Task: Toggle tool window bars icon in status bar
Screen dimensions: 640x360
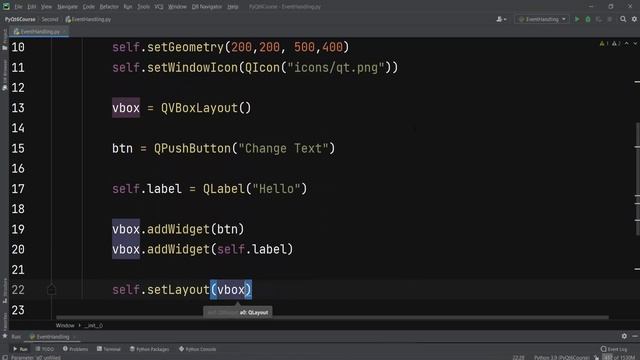Action: 4,358
